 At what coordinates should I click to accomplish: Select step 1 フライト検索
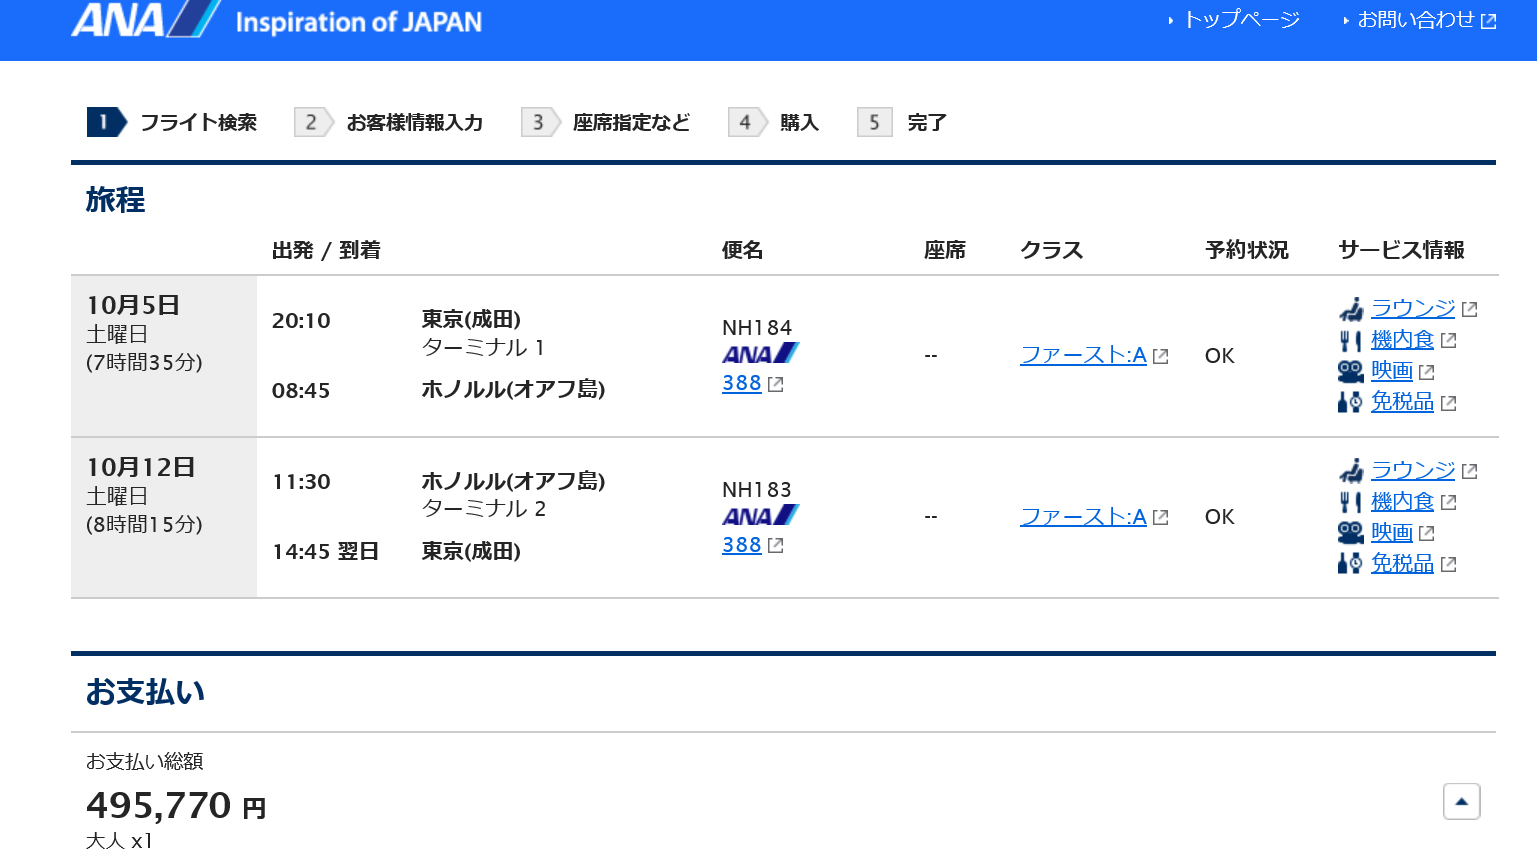click(173, 122)
